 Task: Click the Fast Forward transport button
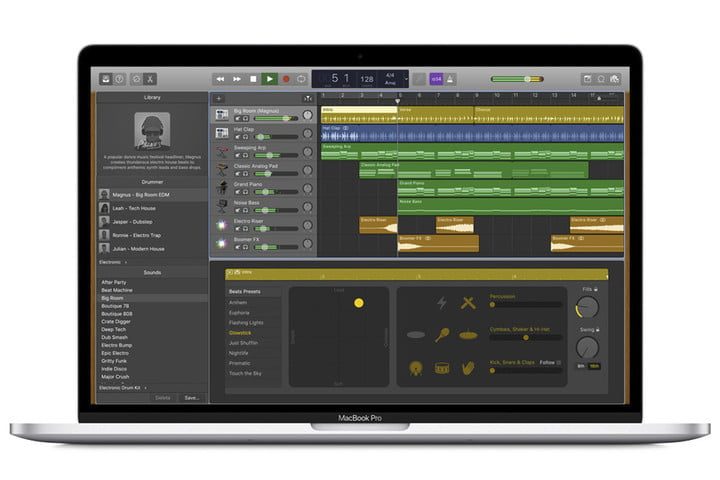click(x=236, y=79)
